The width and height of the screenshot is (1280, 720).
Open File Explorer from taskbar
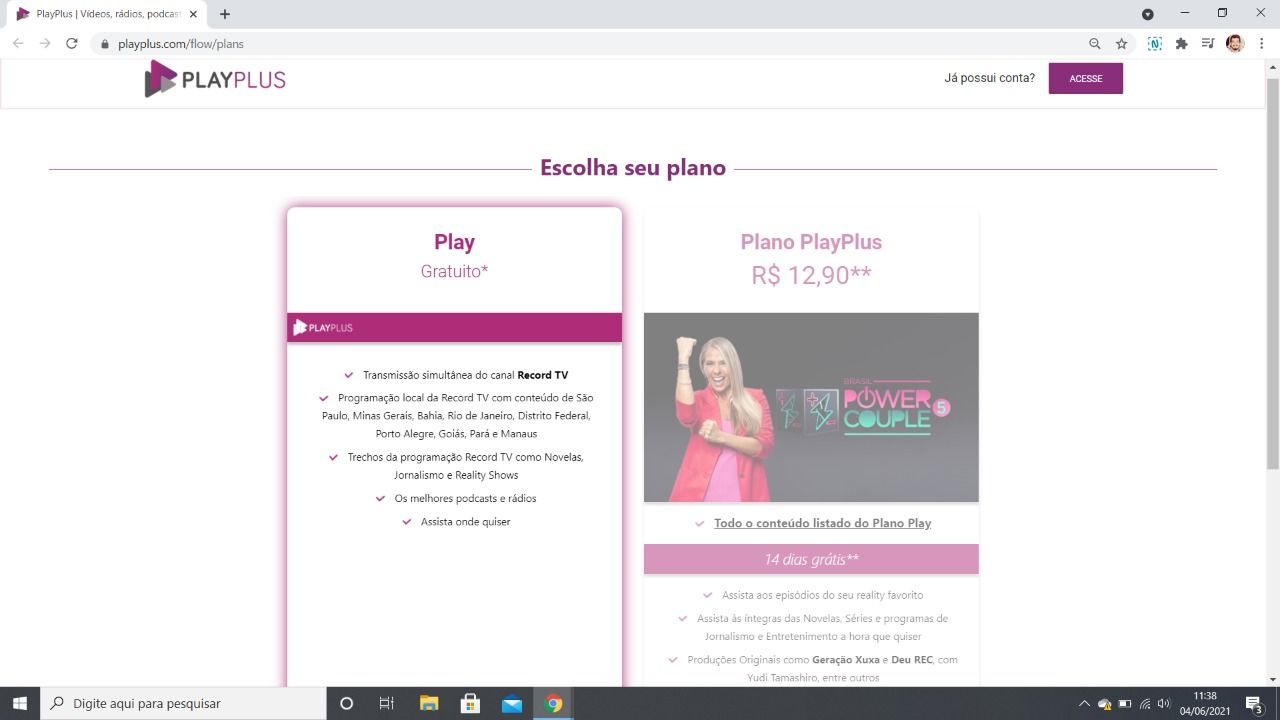pos(429,703)
